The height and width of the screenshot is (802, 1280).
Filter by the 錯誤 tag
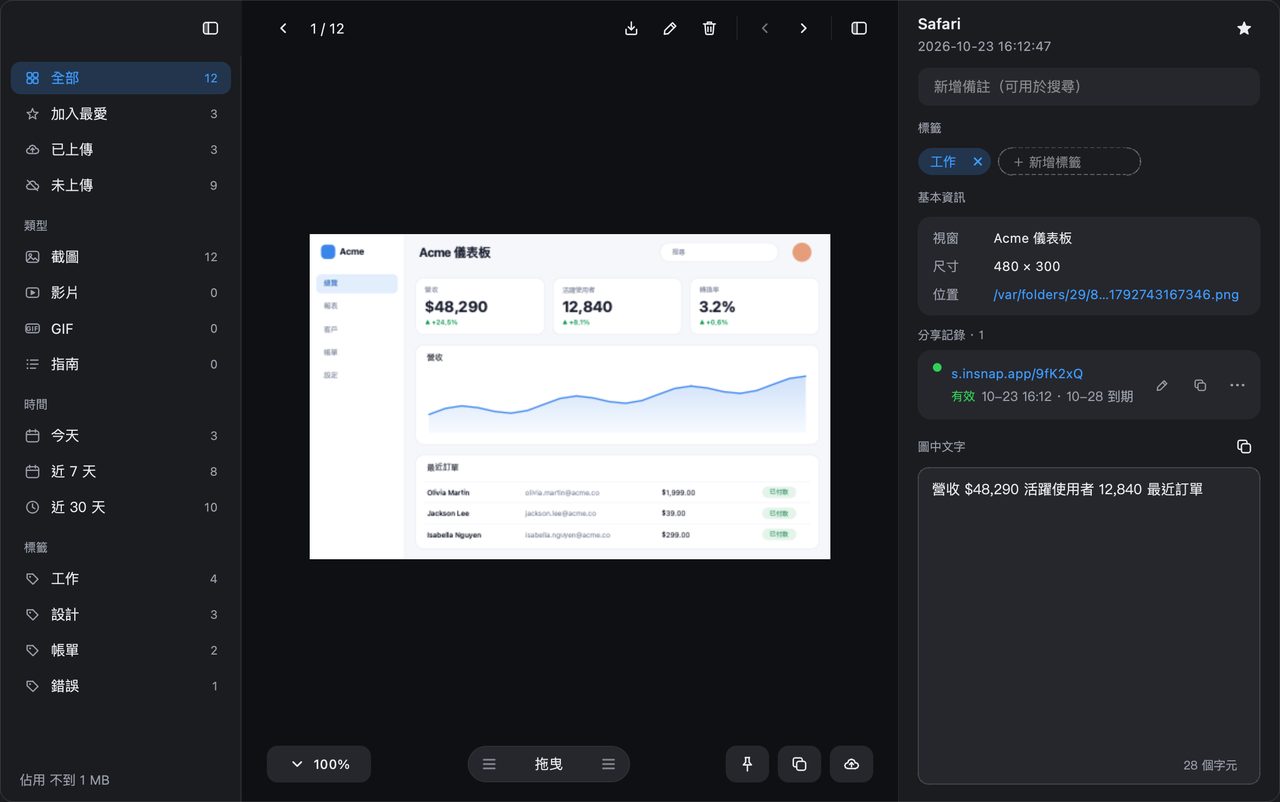(x=121, y=686)
